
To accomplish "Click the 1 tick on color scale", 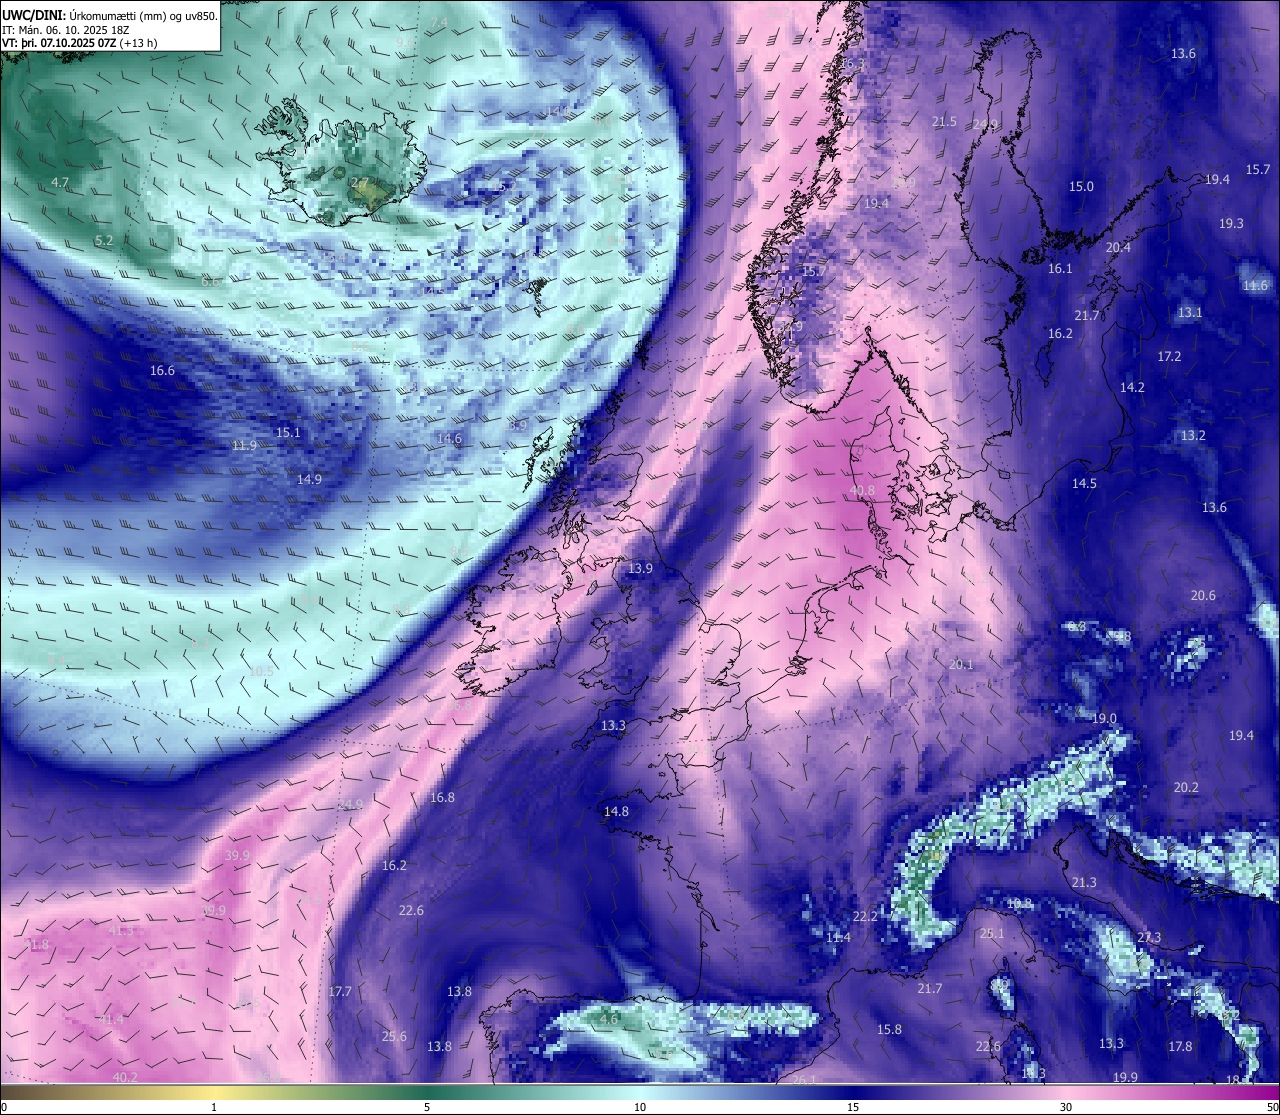I will tap(214, 1107).
